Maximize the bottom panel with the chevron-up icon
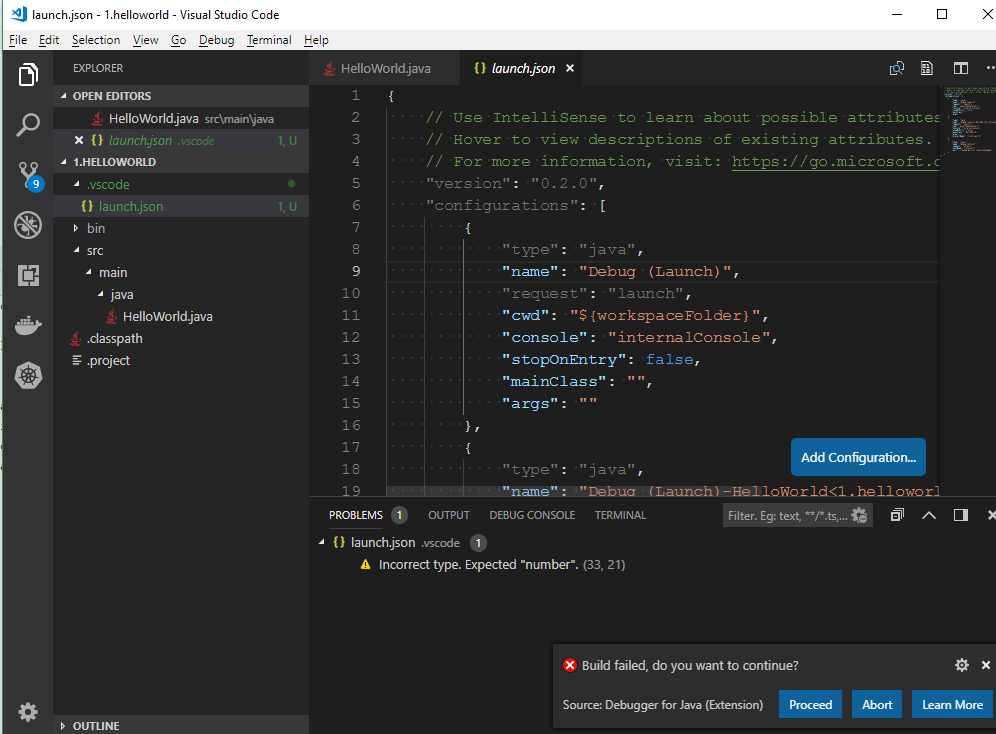This screenshot has height=734, width=996. 929,515
